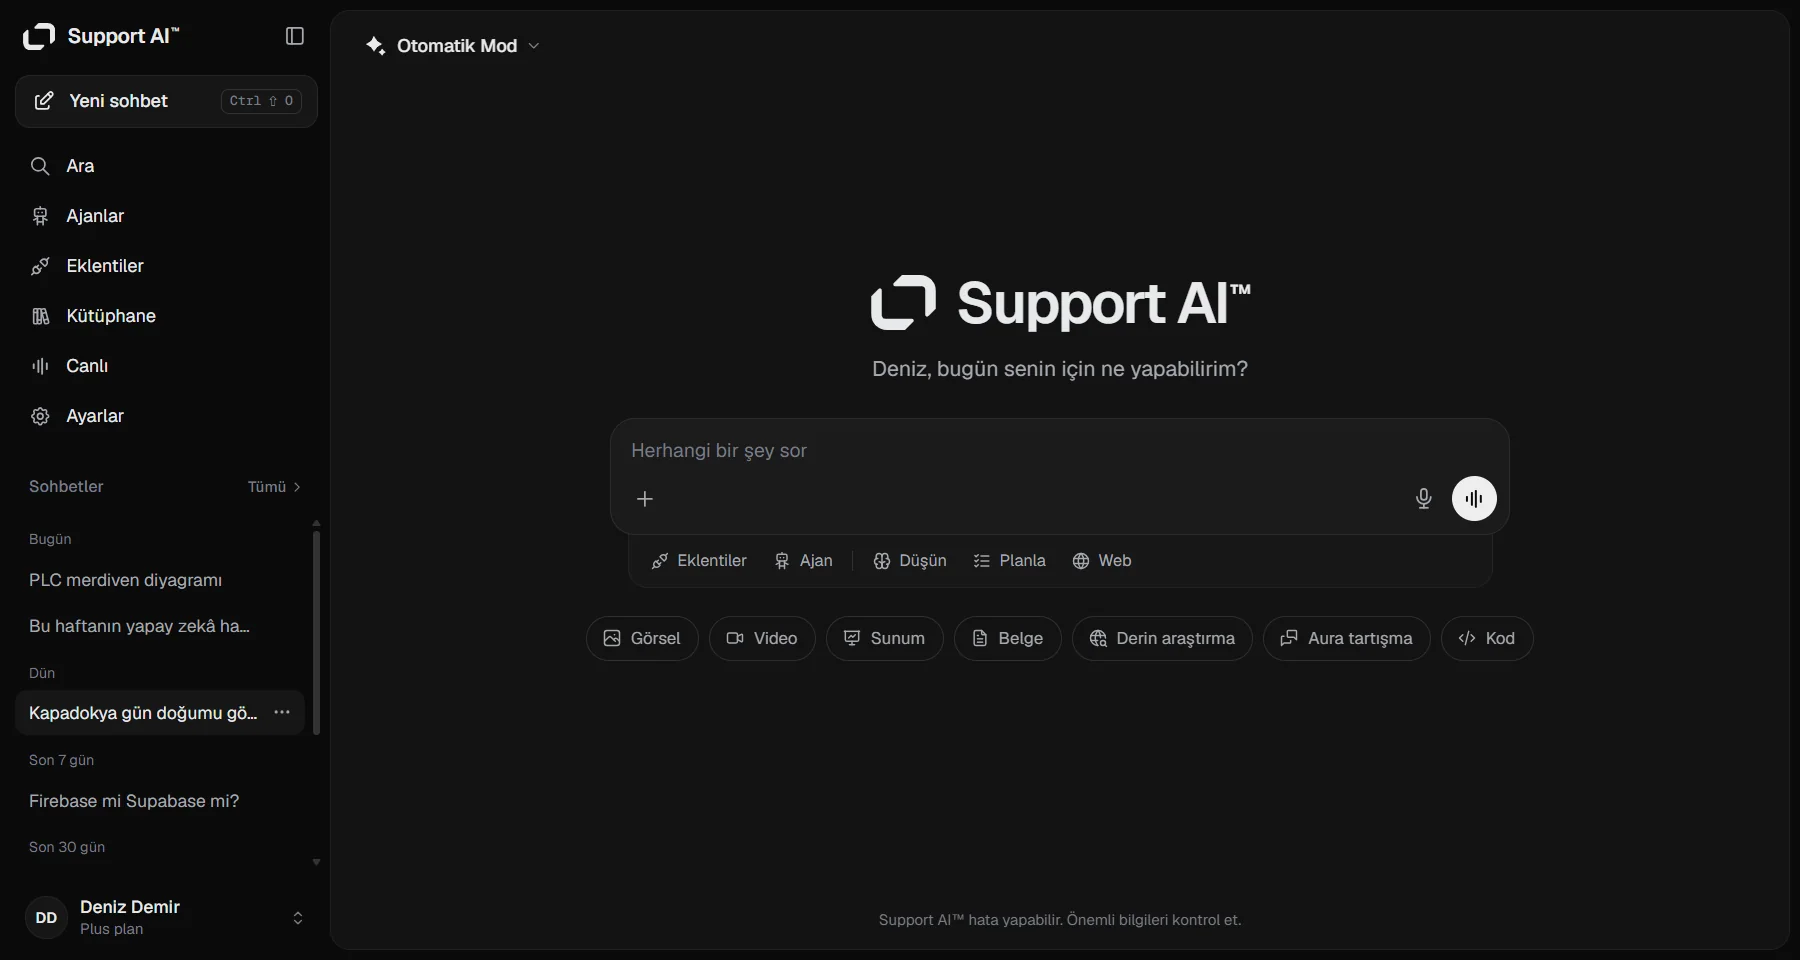The width and height of the screenshot is (1800, 960).
Task: Select the Video chip
Action: pyautogui.click(x=762, y=639)
